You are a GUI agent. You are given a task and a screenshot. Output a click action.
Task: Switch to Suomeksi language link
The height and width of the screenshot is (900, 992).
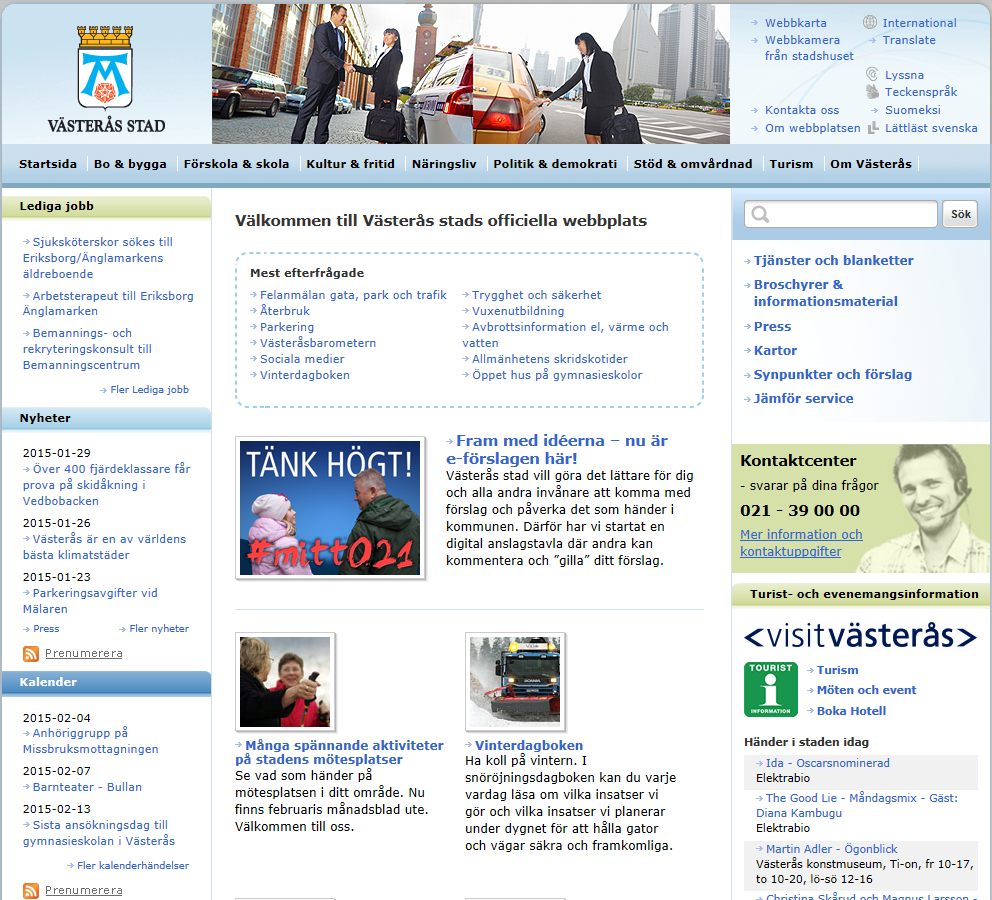(912, 110)
